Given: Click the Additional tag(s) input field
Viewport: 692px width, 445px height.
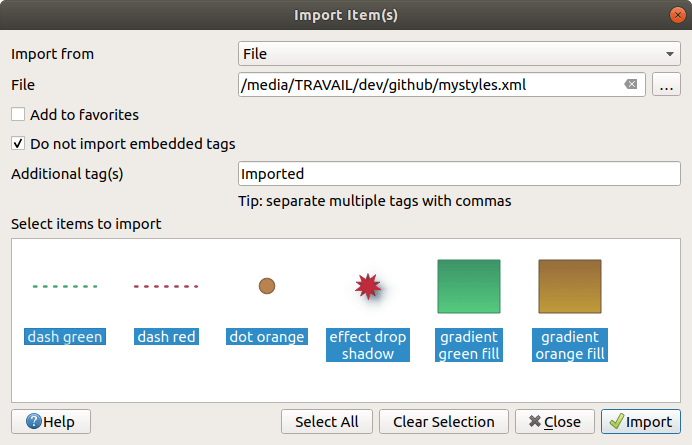Looking at the screenshot, I should point(459,173).
